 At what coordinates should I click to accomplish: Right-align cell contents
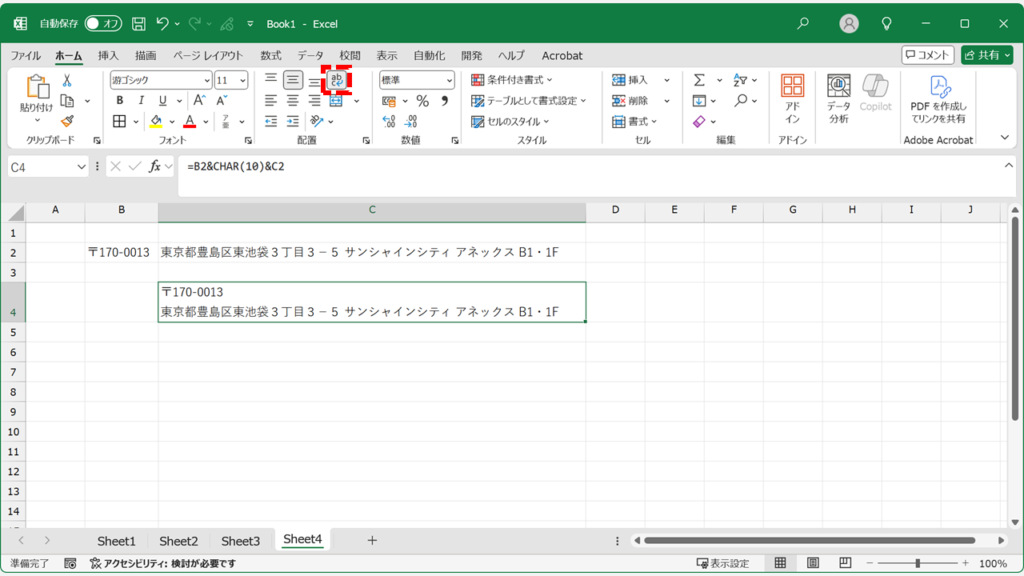click(315, 101)
